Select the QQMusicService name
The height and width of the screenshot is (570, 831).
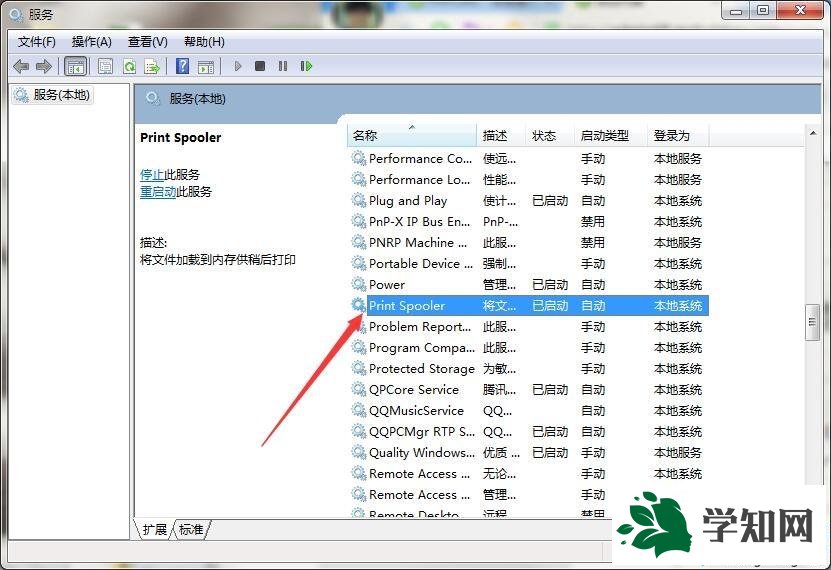(x=417, y=411)
